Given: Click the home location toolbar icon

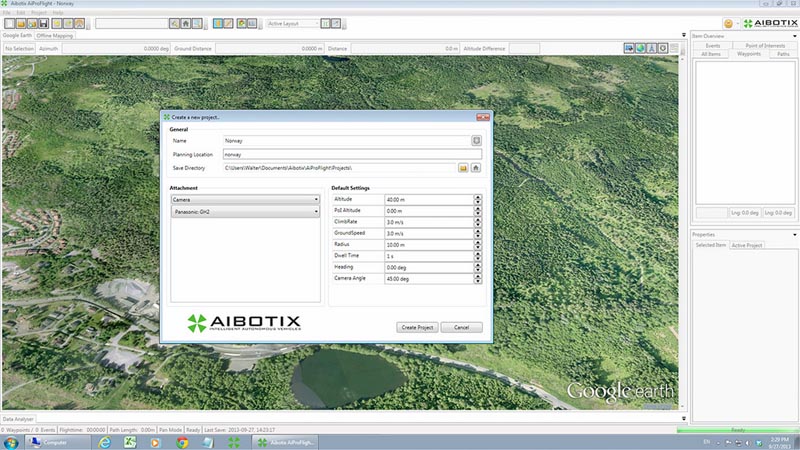Looking at the screenshot, I should tap(186, 23).
